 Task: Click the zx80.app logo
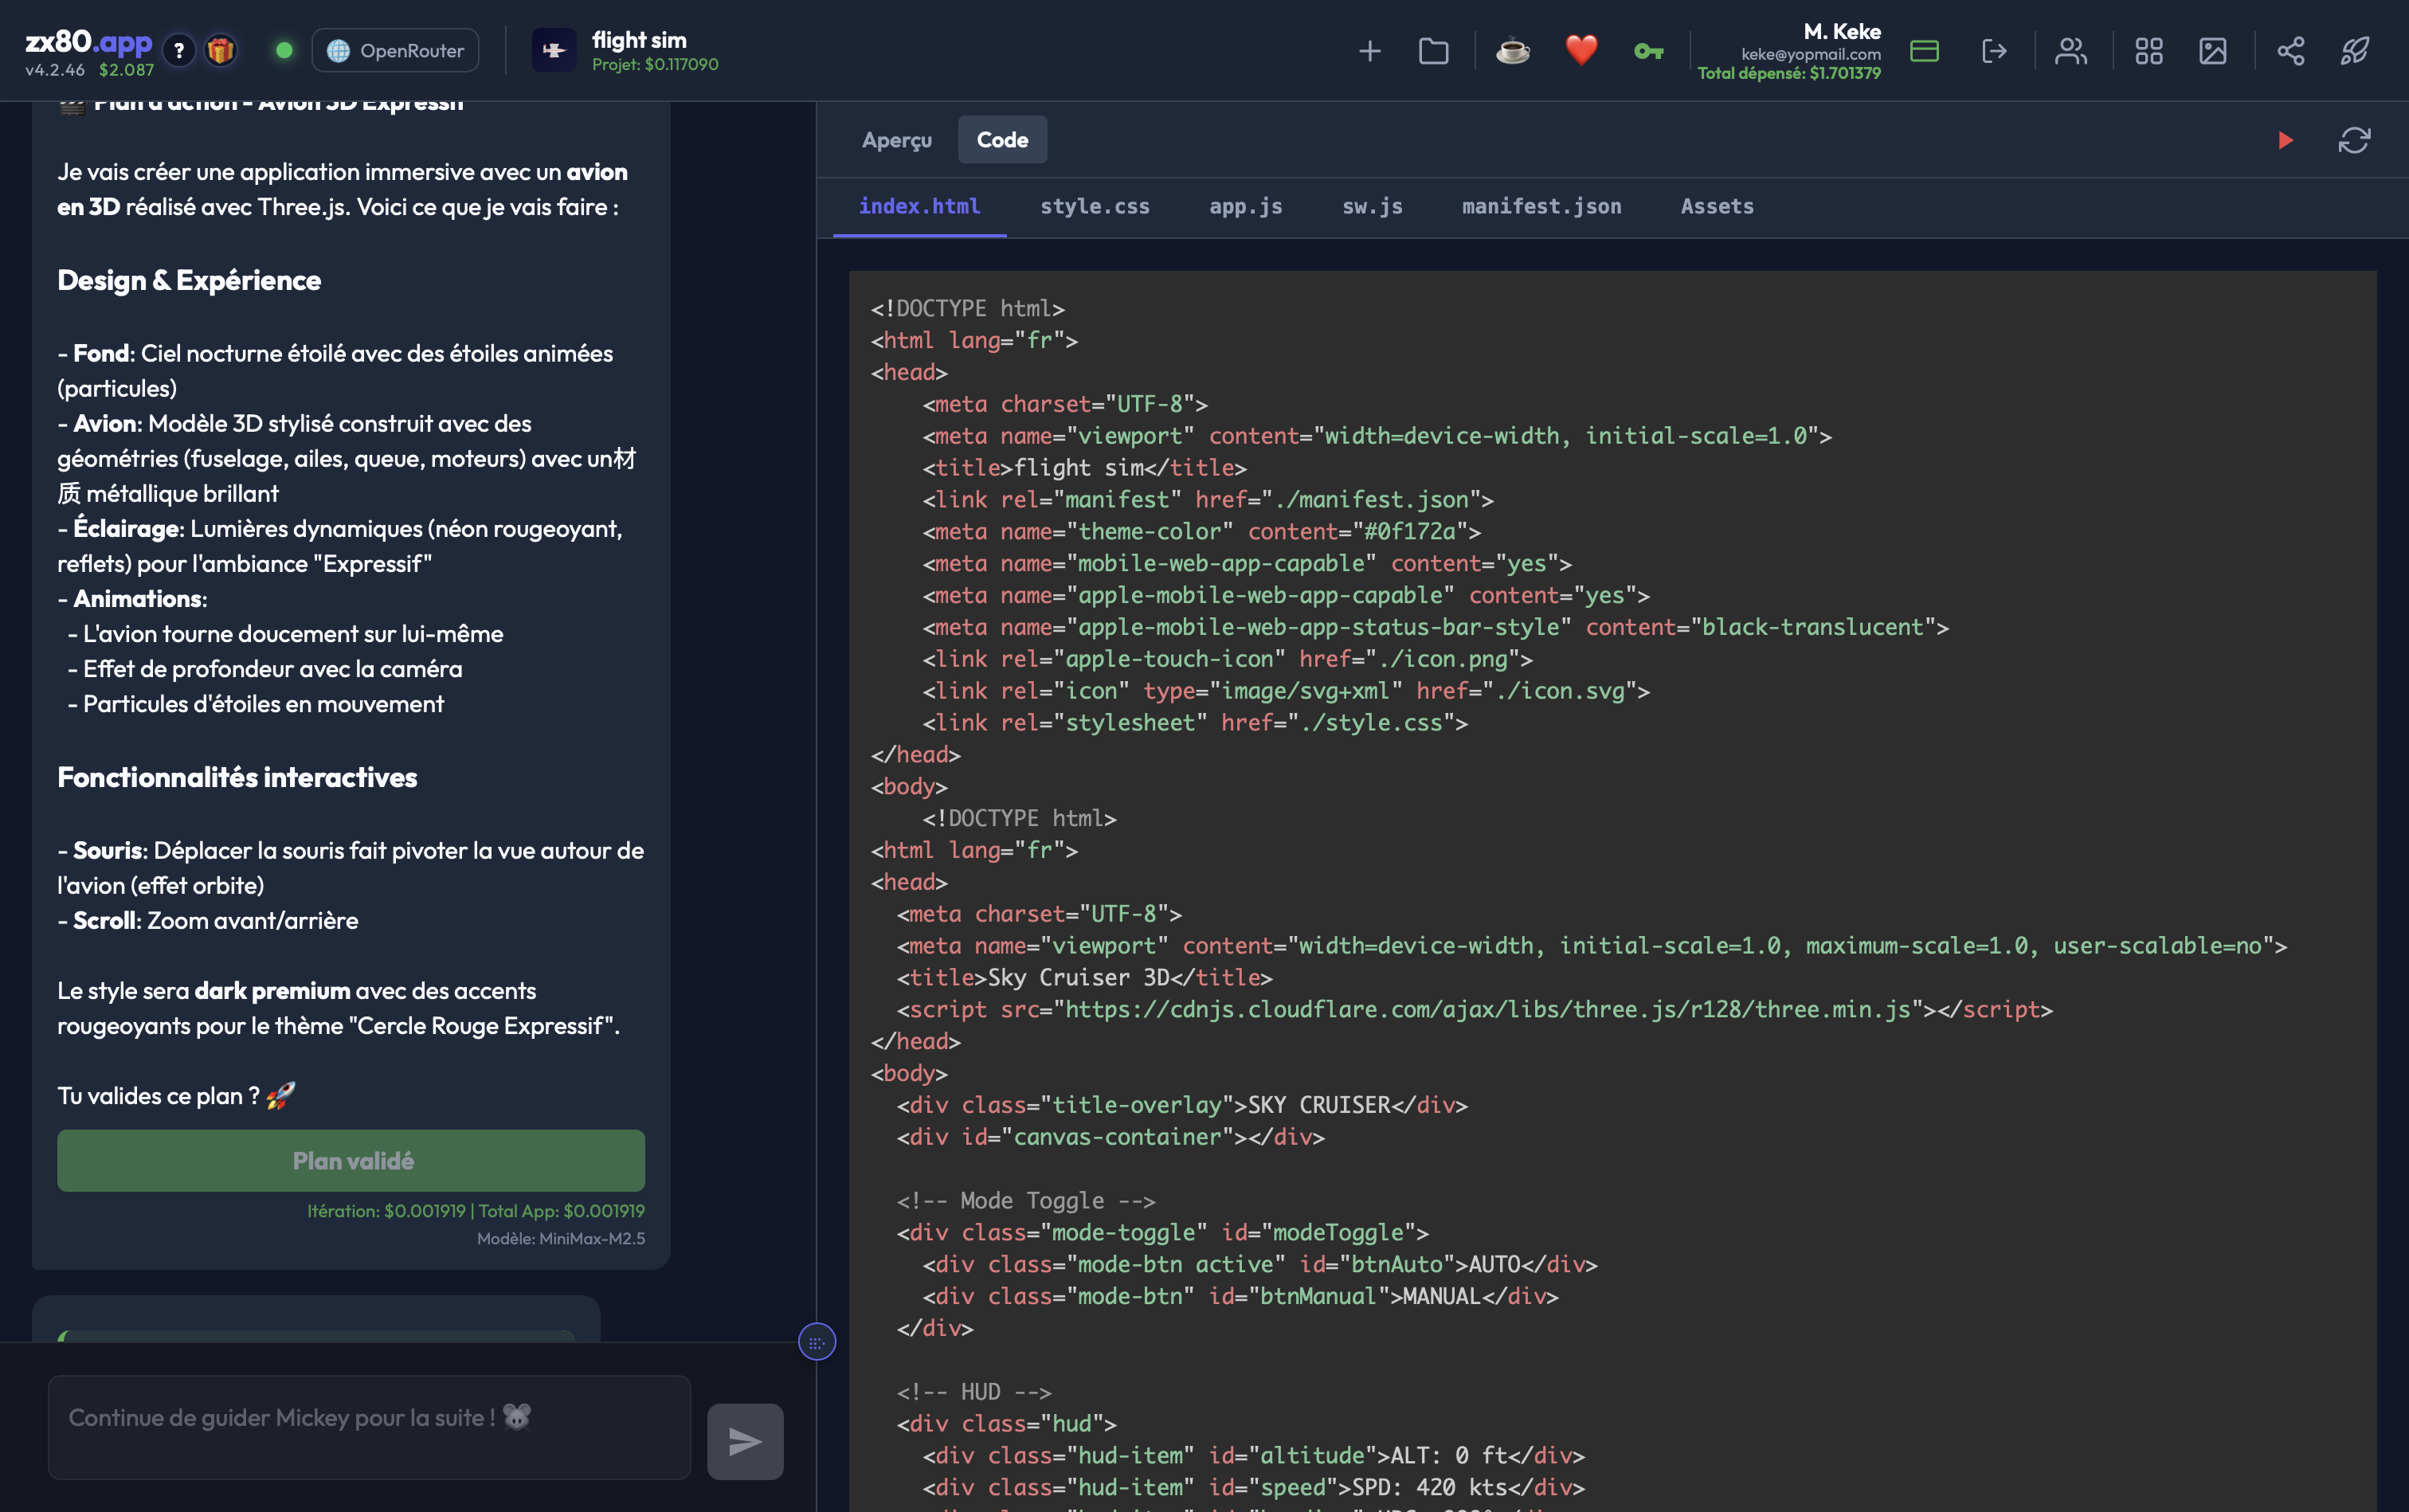pos(88,41)
